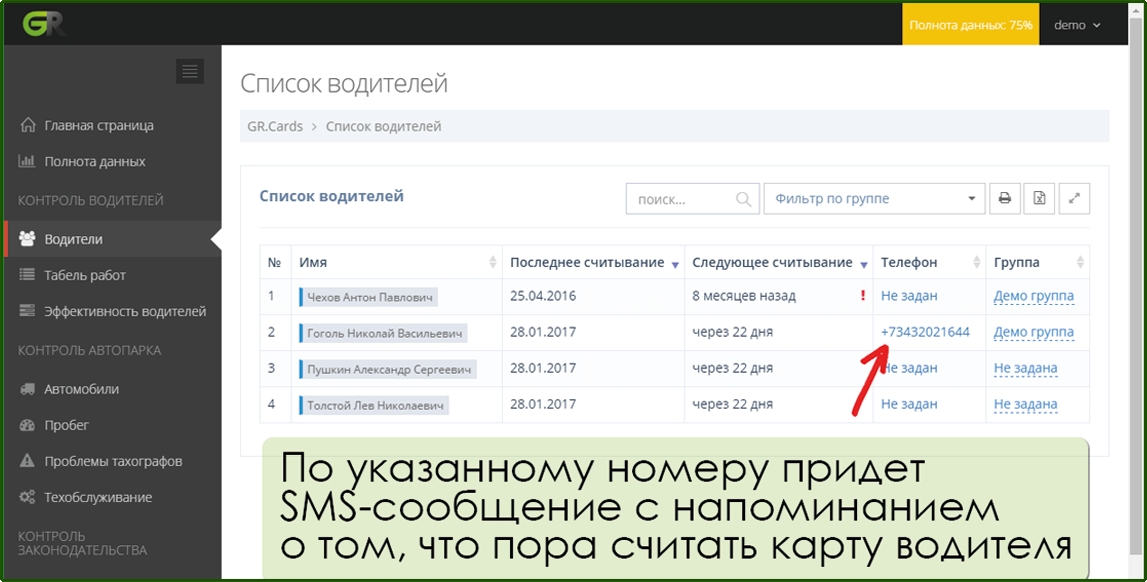Click the truck icon beside Автомобили
This screenshot has width=1147, height=582.
[x=27, y=389]
